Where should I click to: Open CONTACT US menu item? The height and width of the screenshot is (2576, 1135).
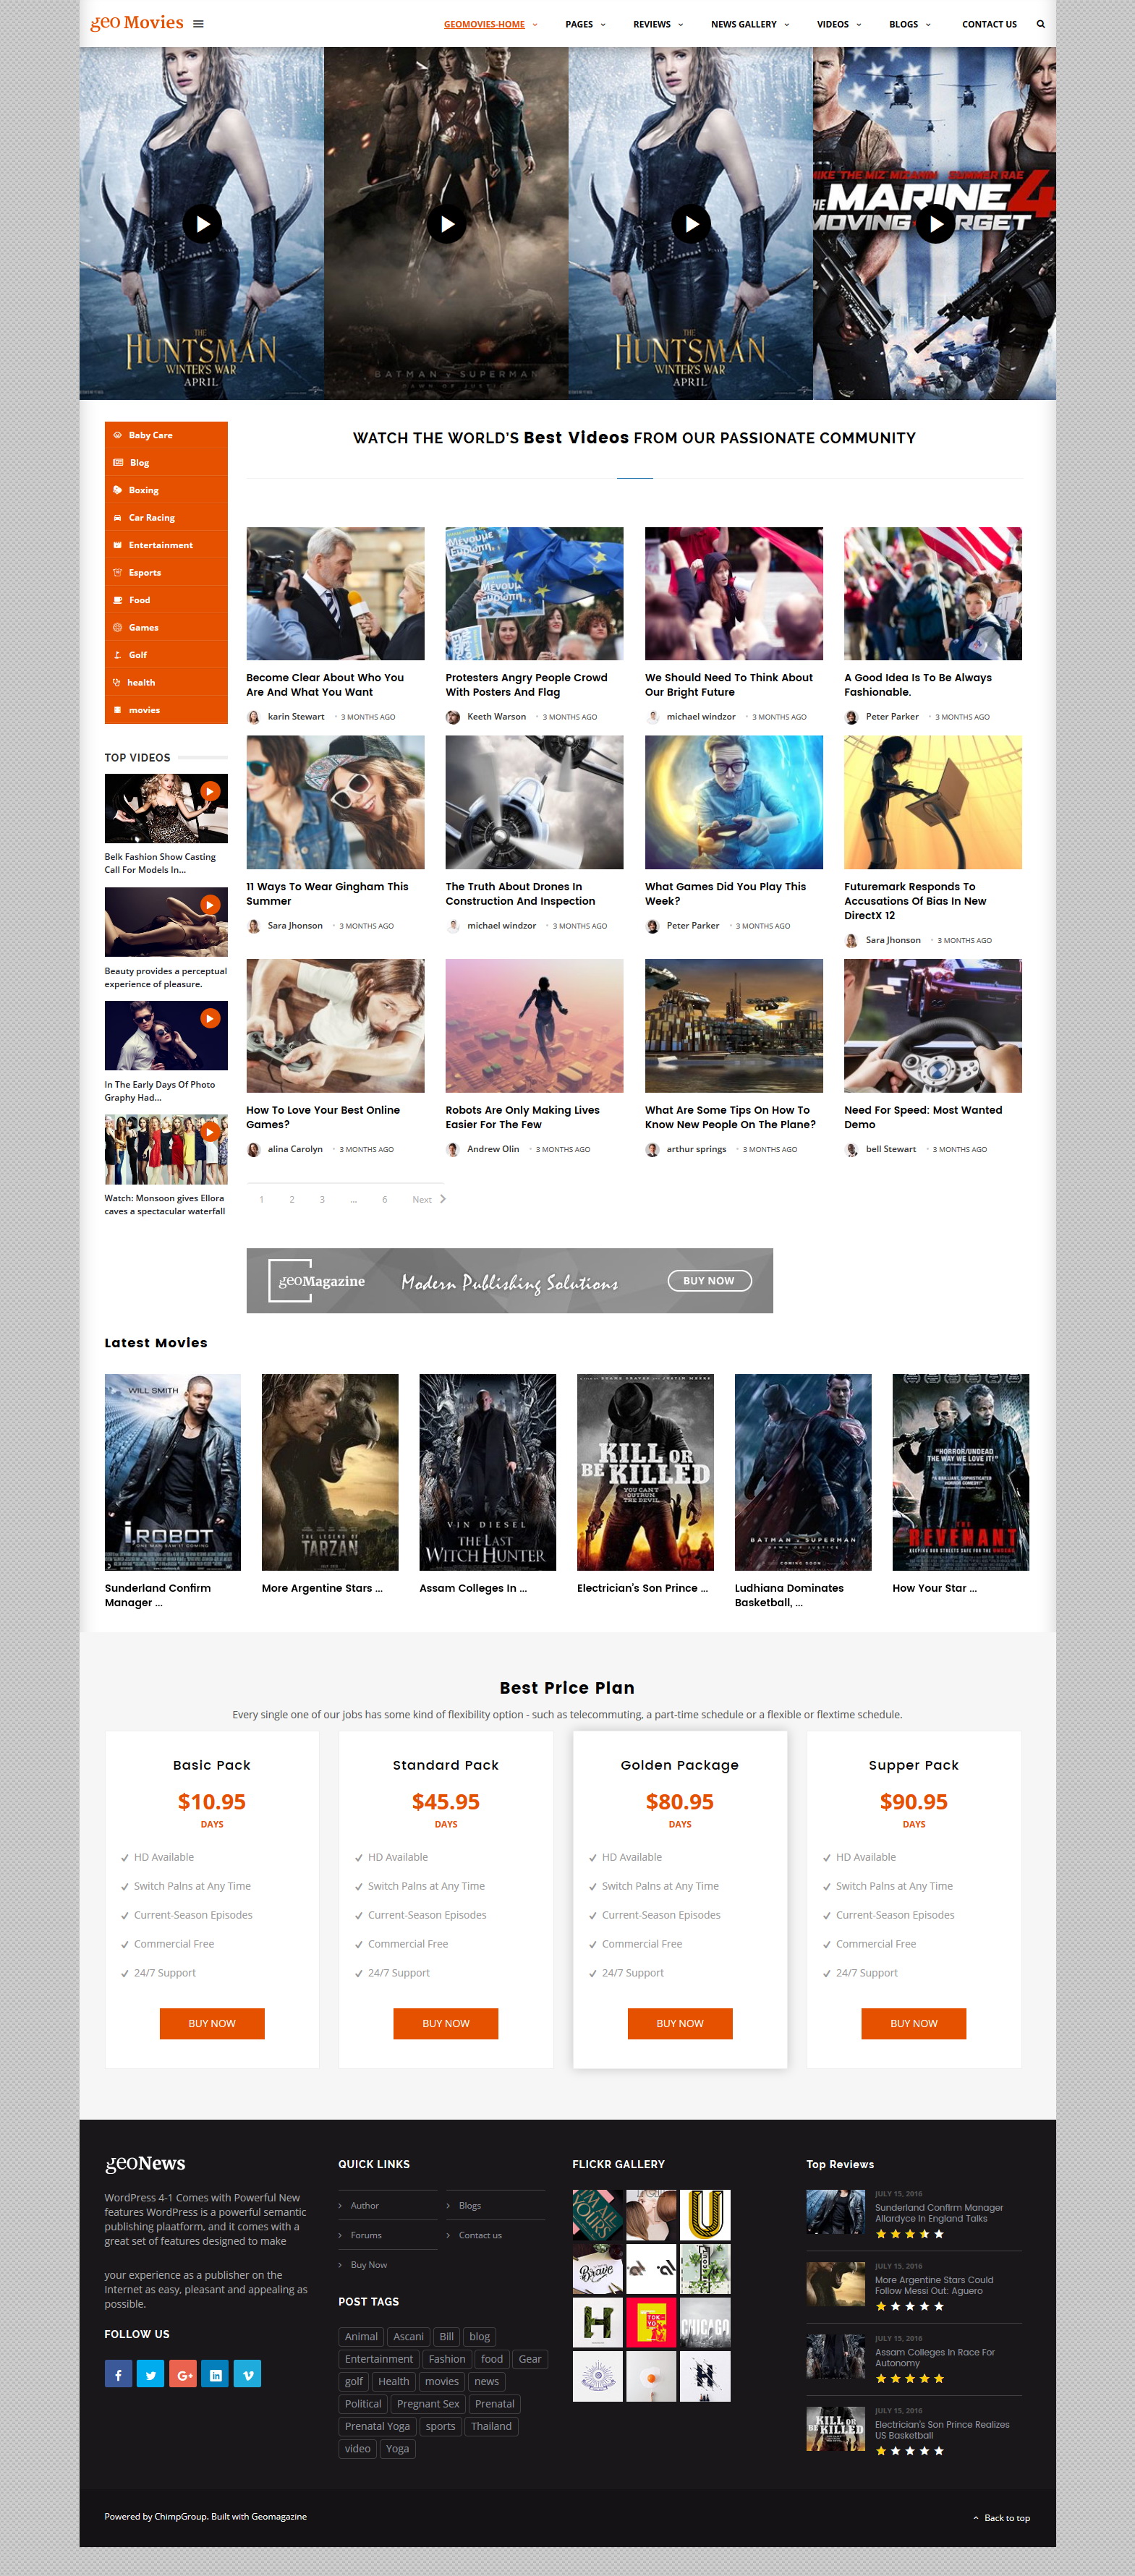(x=989, y=24)
